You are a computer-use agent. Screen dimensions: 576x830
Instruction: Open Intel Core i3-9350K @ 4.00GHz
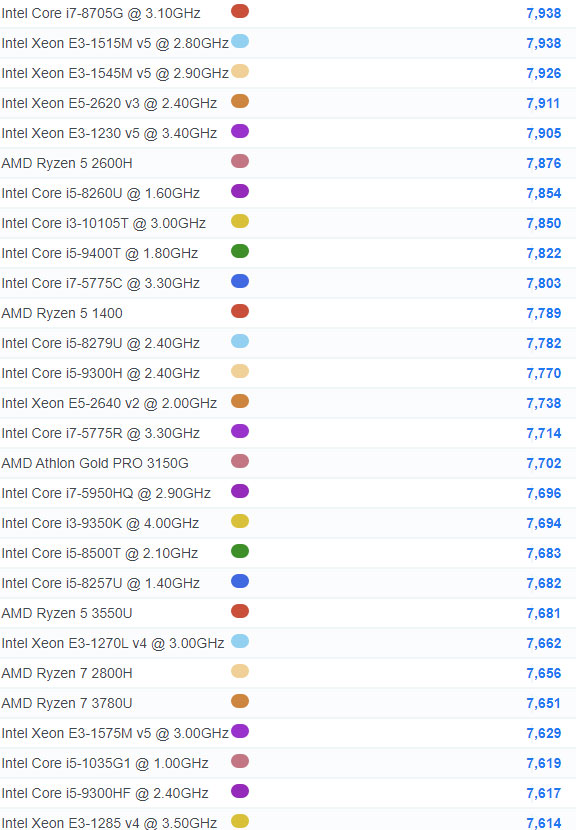[x=100, y=523]
